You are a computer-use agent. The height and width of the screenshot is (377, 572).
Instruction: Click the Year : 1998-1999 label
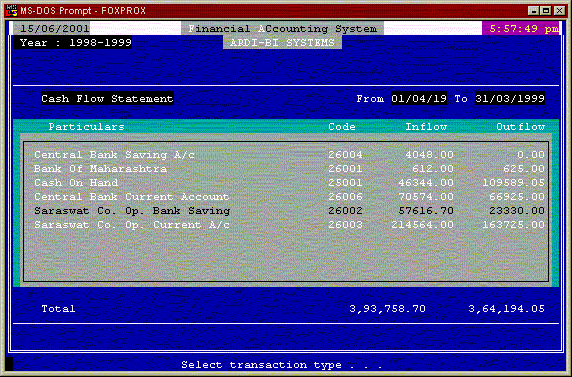(73, 43)
